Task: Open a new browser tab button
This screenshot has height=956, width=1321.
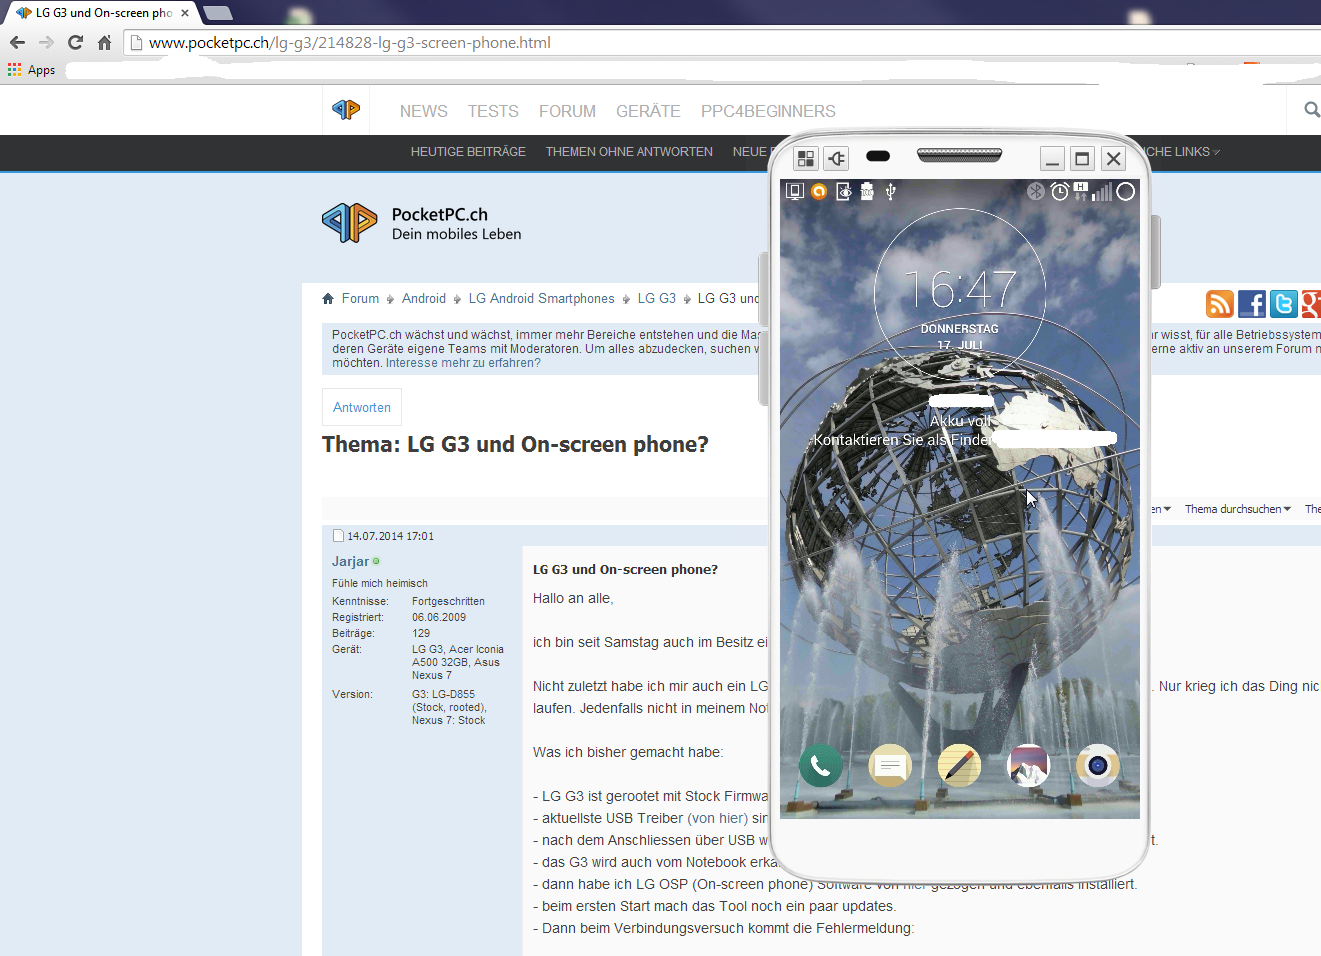Action: (x=217, y=13)
